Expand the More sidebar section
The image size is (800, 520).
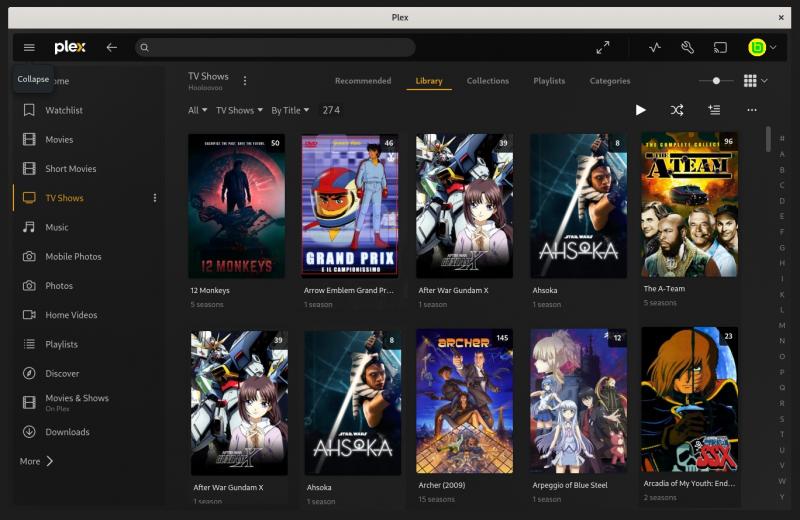(x=36, y=461)
